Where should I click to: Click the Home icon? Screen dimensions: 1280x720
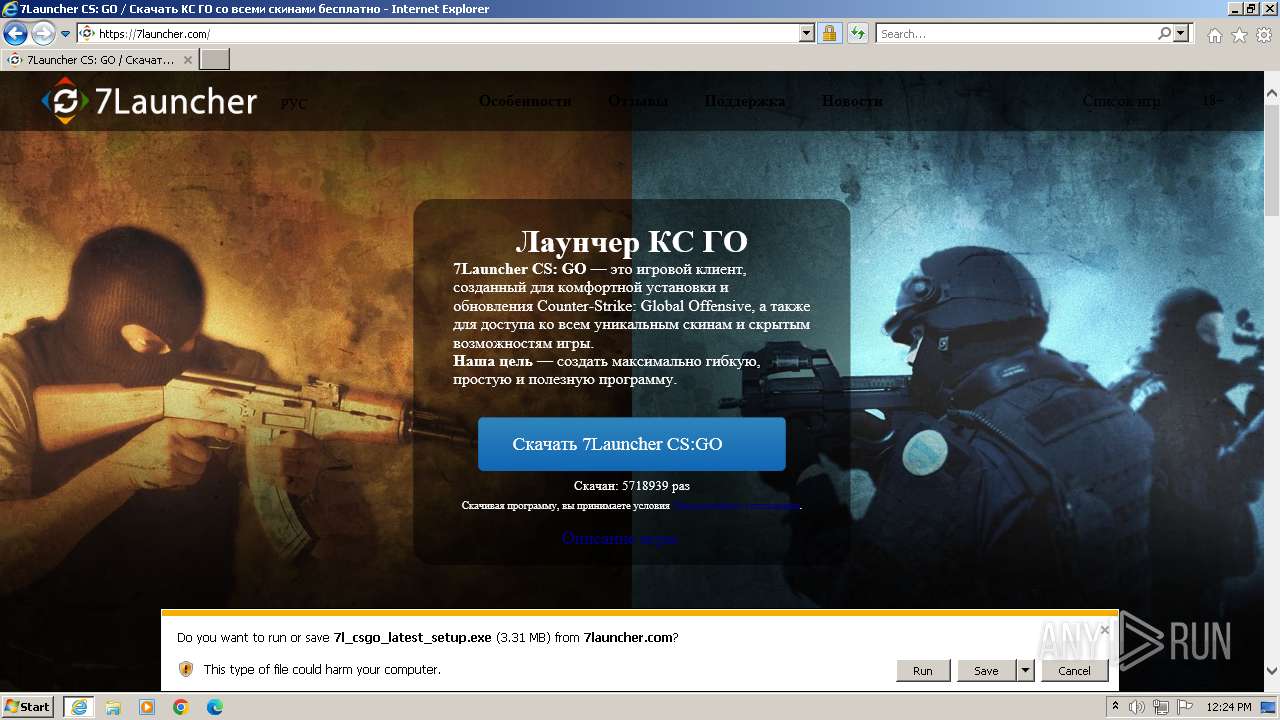point(1214,35)
